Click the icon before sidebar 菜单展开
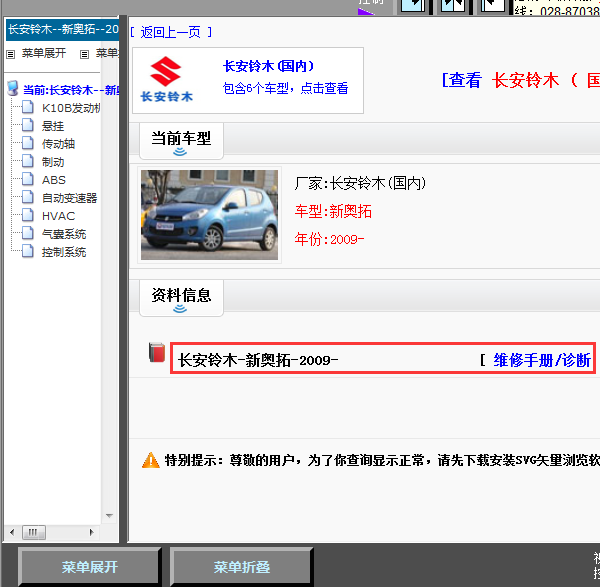600x587 pixels. click(x=11, y=54)
